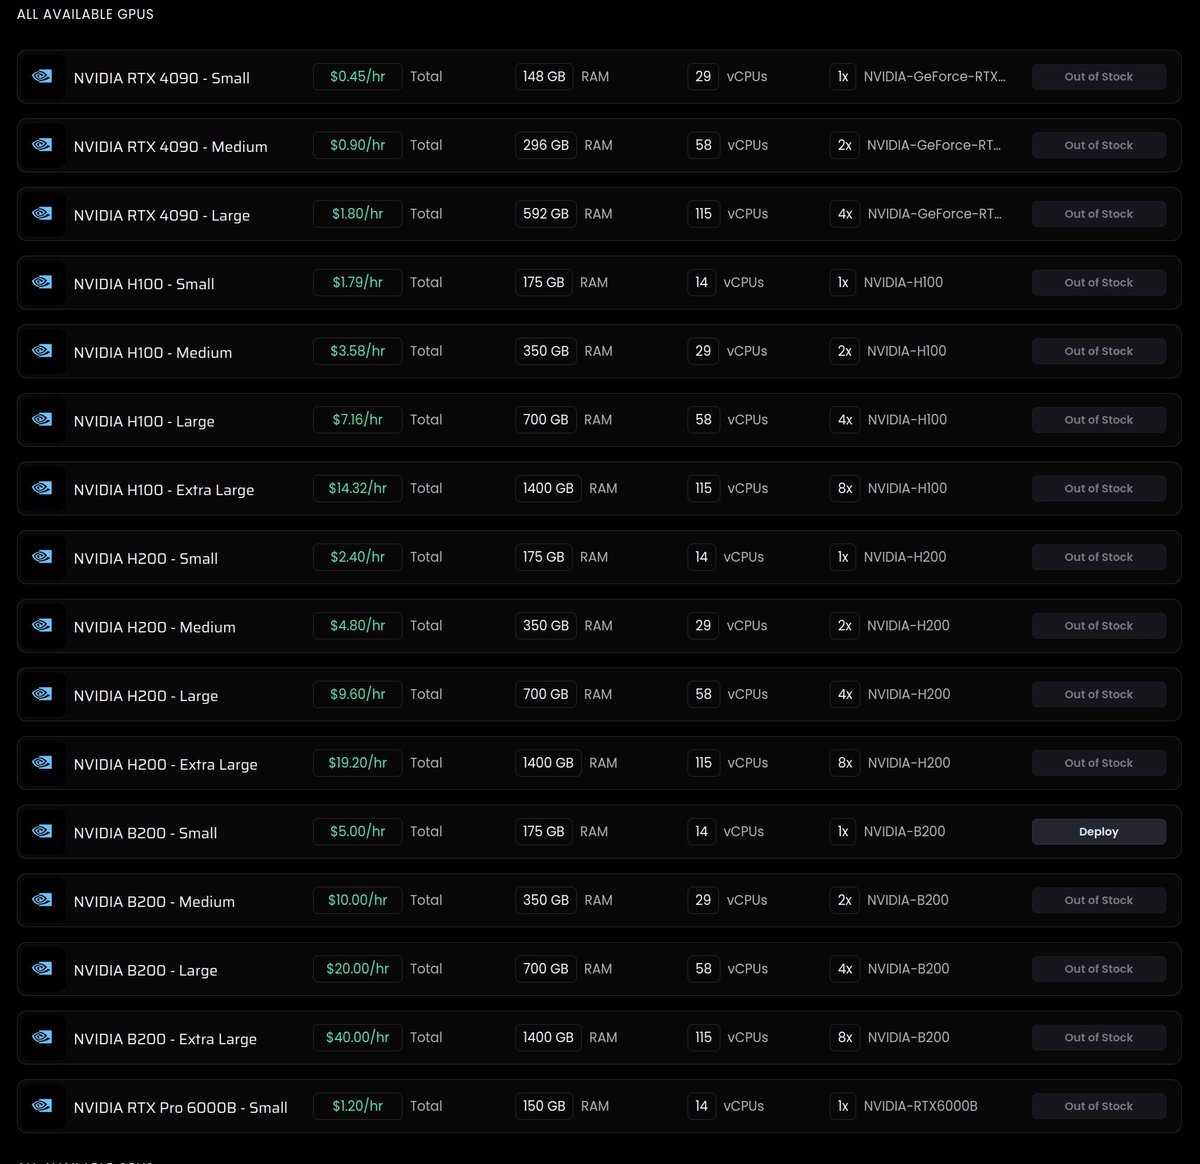Click the NVIDIA H200 - Extra Large name
The height and width of the screenshot is (1164, 1200).
(x=165, y=764)
